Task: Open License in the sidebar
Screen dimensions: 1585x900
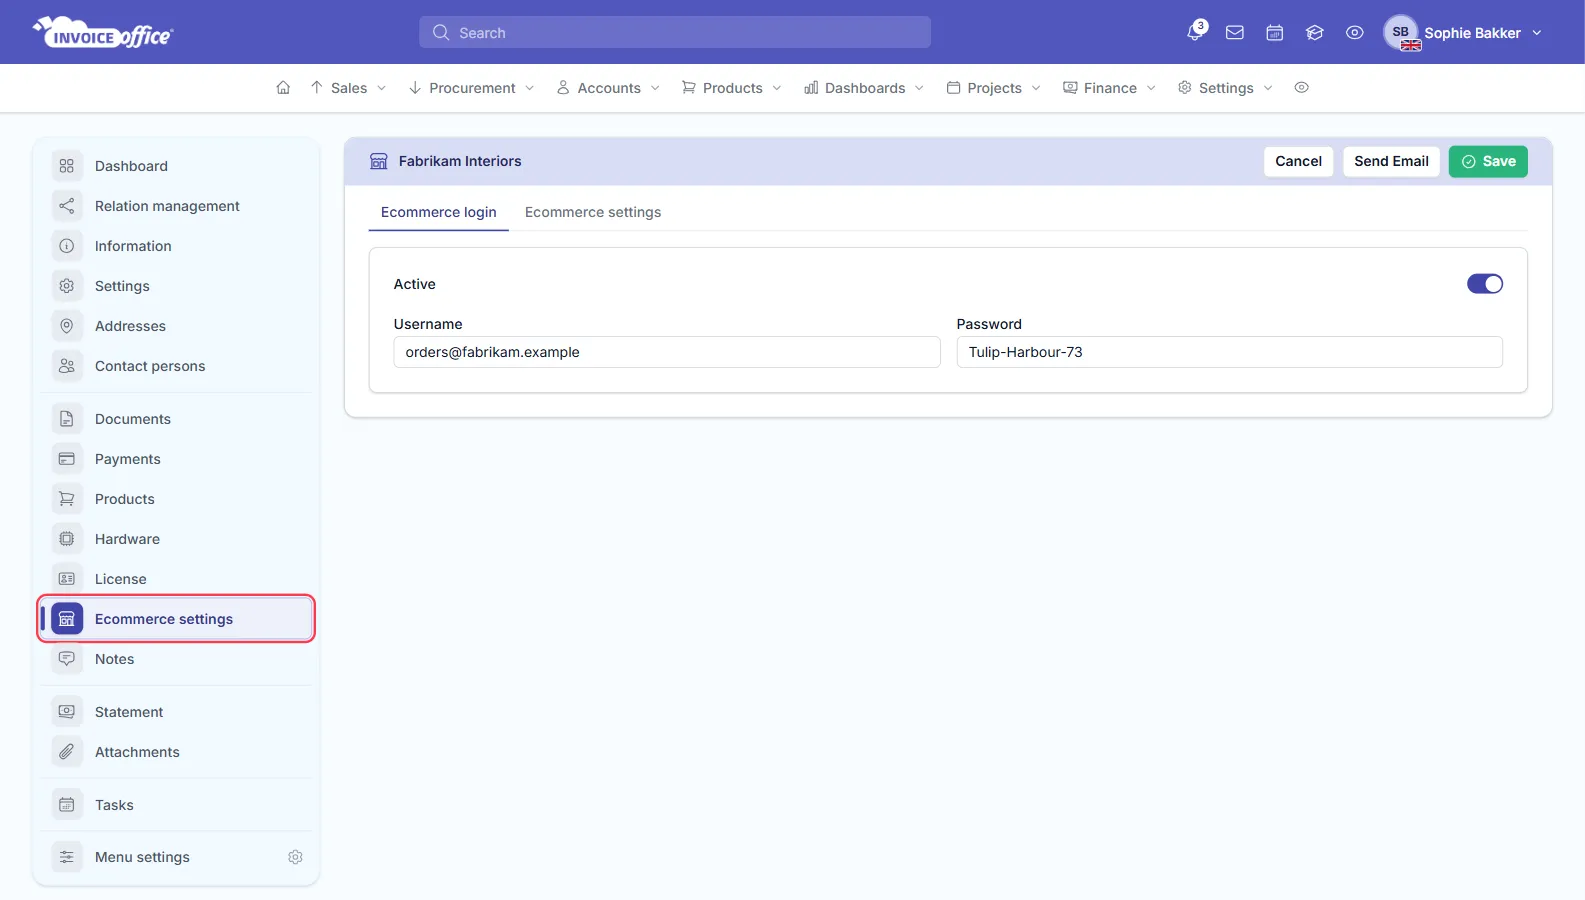Action: coord(176,579)
